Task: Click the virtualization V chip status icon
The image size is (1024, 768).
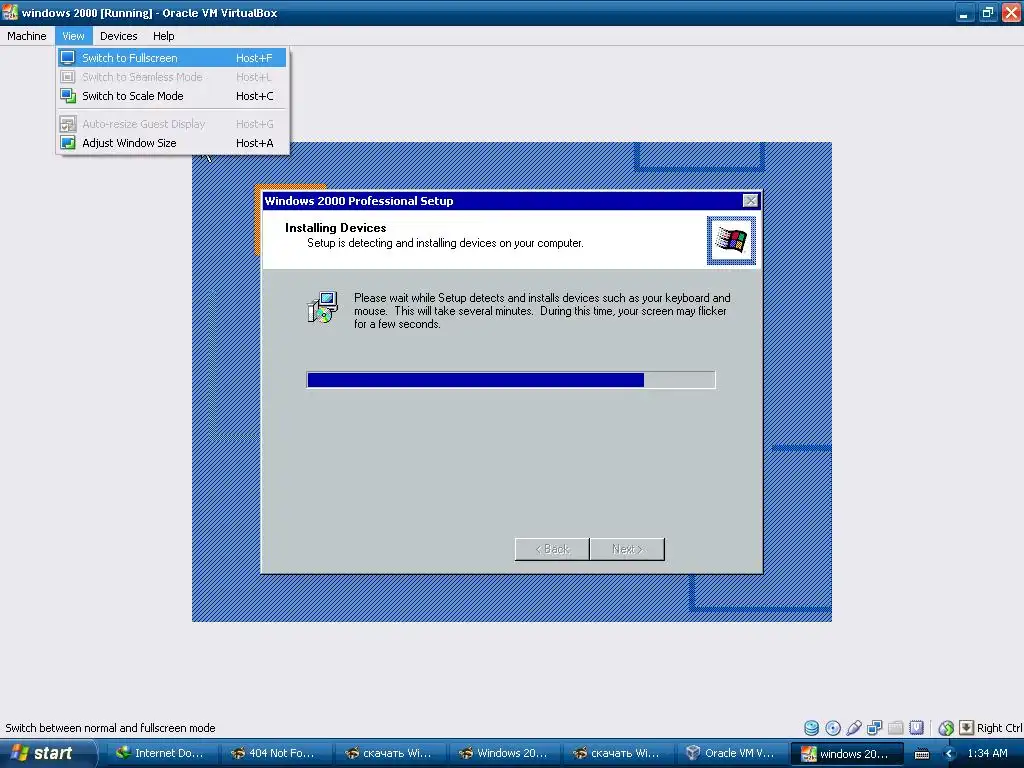Action: pyautogui.click(x=917, y=728)
